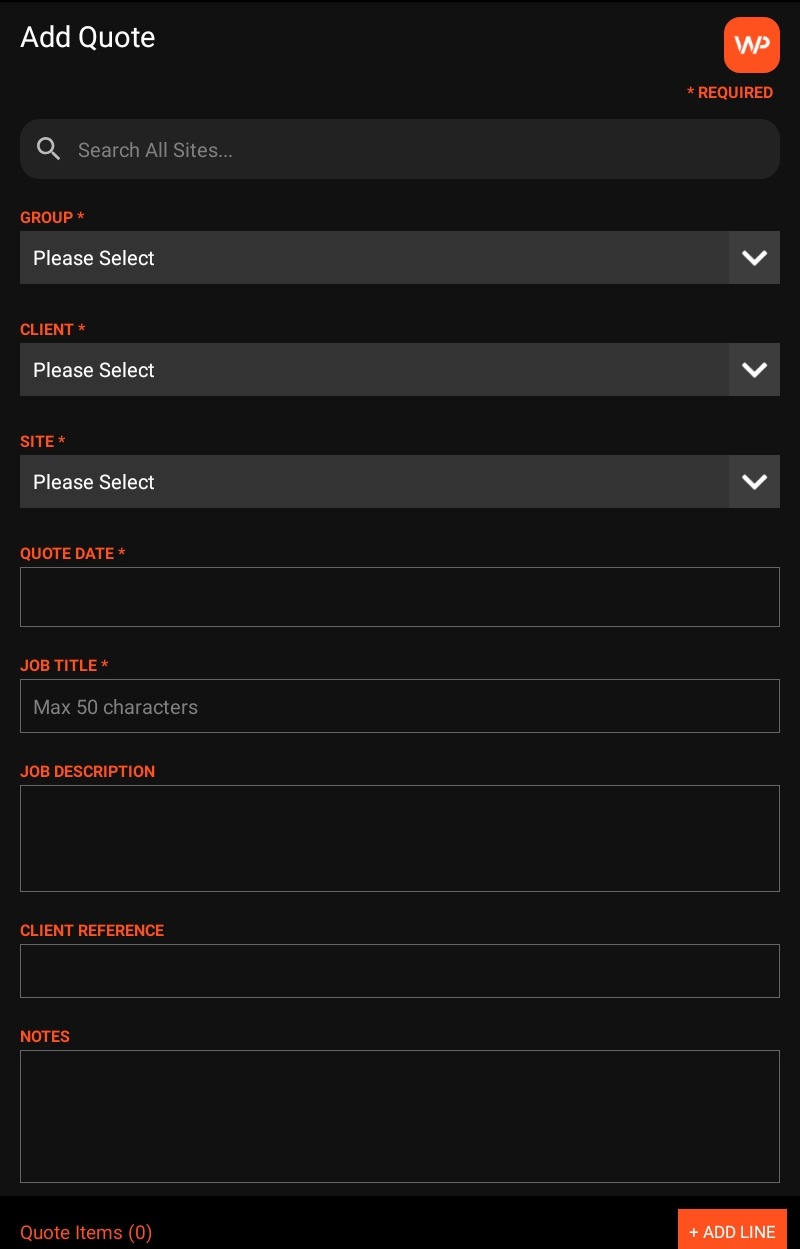Click the magnifying glass search icon
The height and width of the screenshot is (1249, 800).
click(48, 149)
